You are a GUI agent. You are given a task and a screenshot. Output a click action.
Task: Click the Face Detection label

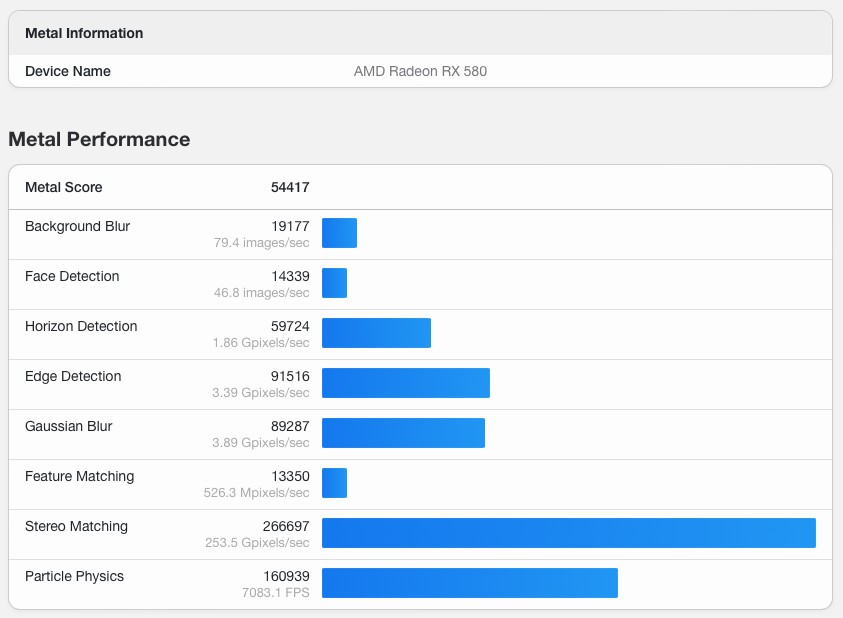click(x=72, y=276)
